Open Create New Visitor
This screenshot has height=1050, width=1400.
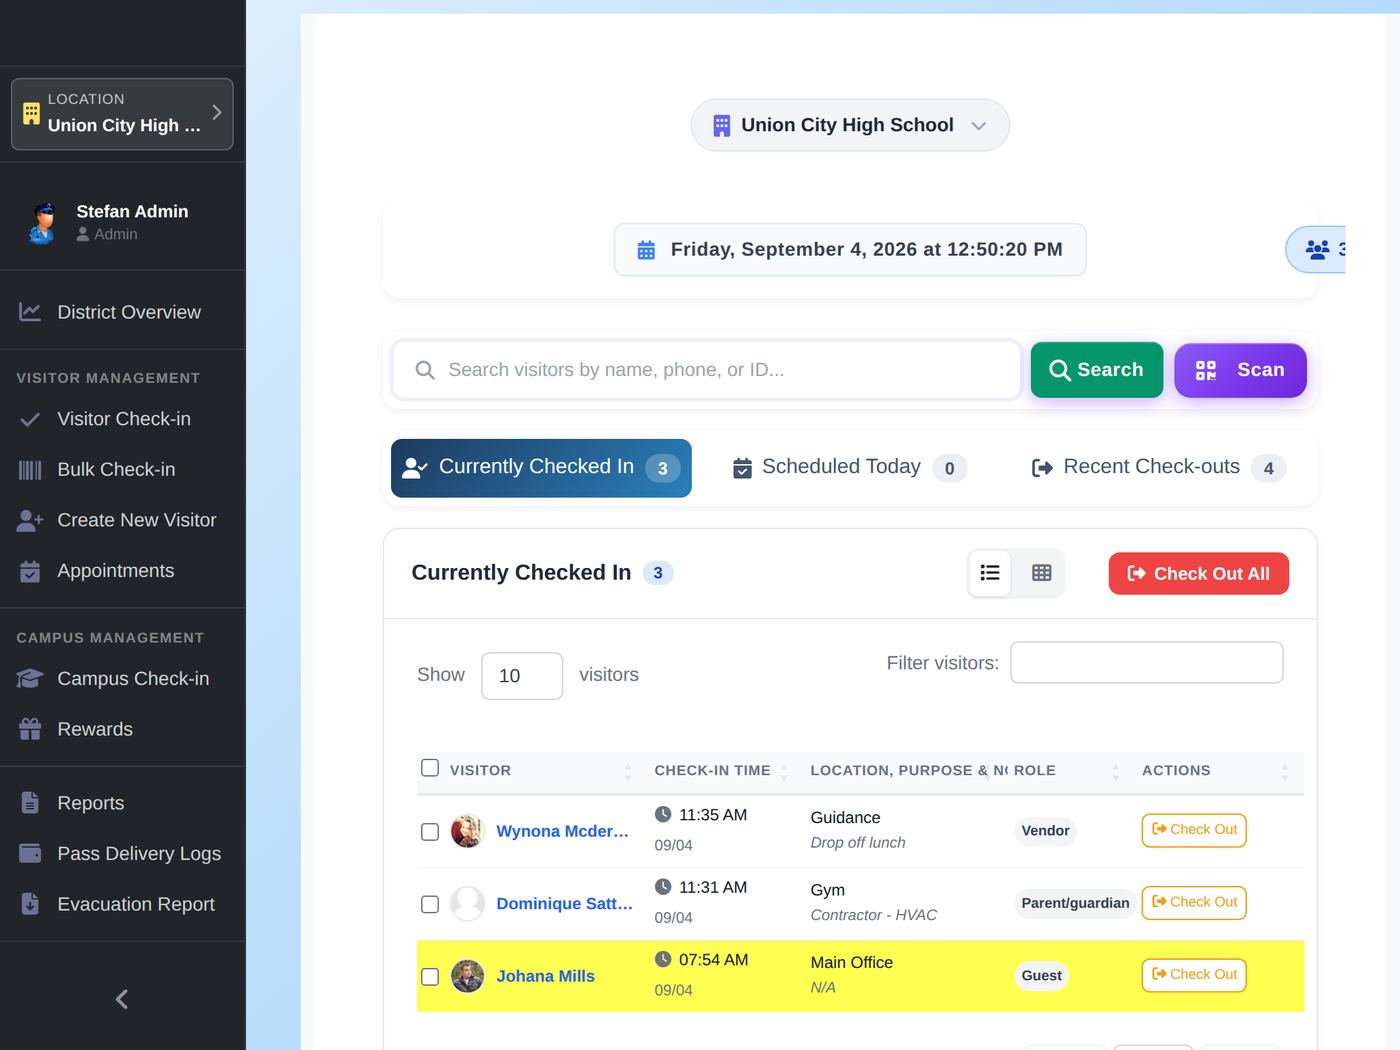[122, 520]
